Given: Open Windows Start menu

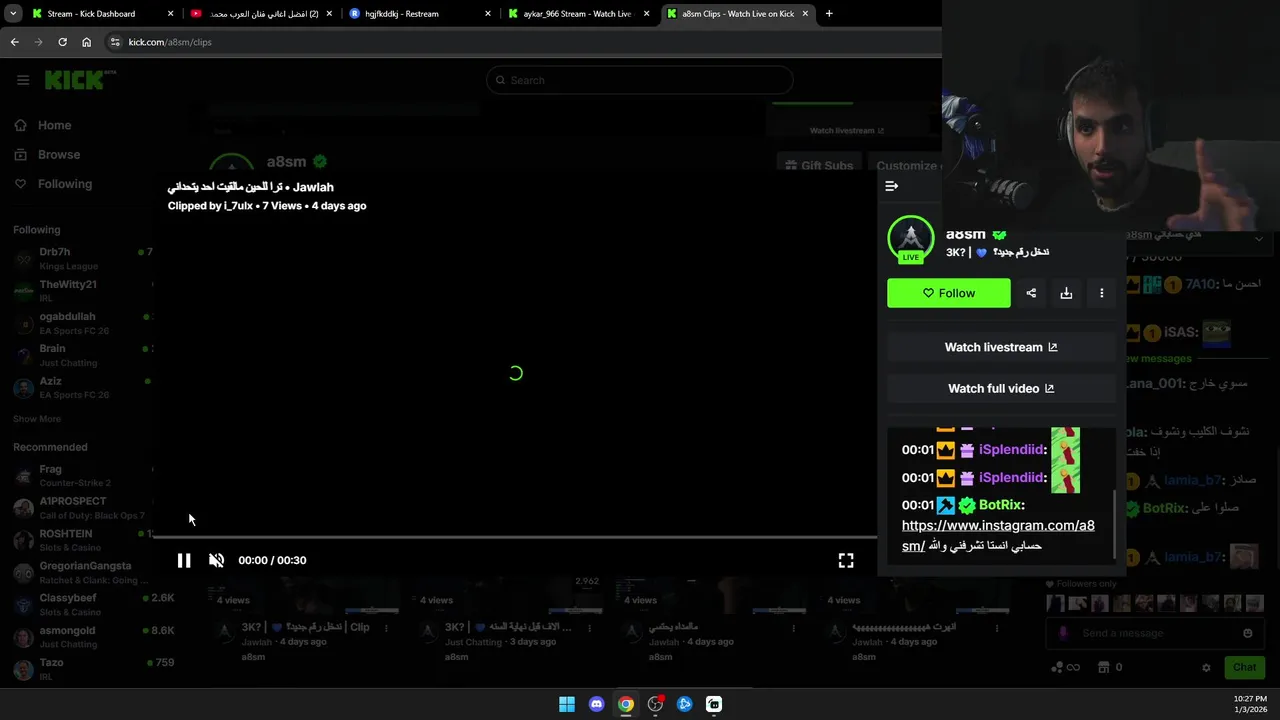Looking at the screenshot, I should click(567, 704).
